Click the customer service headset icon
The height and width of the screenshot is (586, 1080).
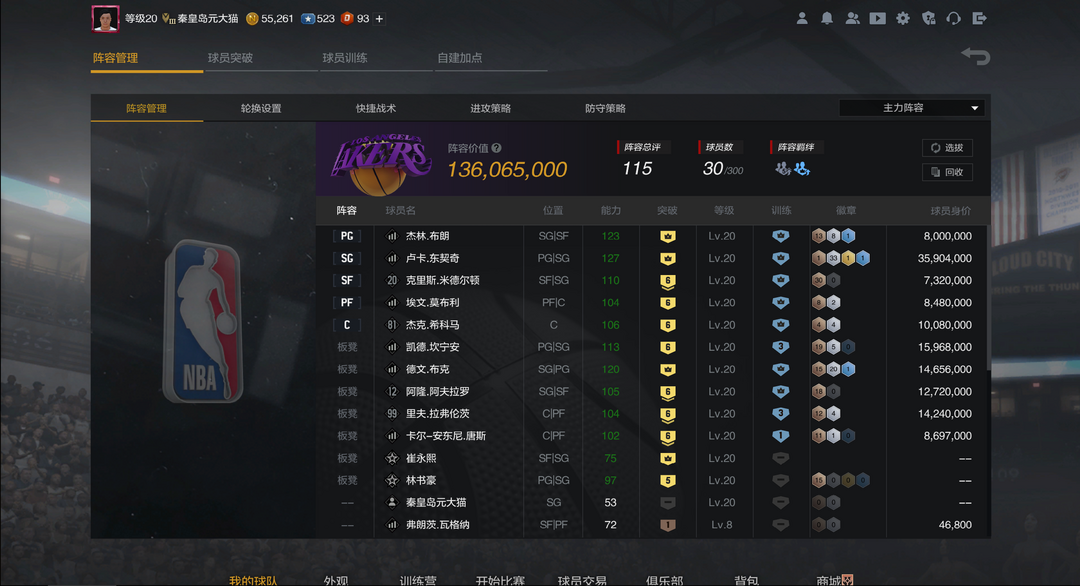953,19
